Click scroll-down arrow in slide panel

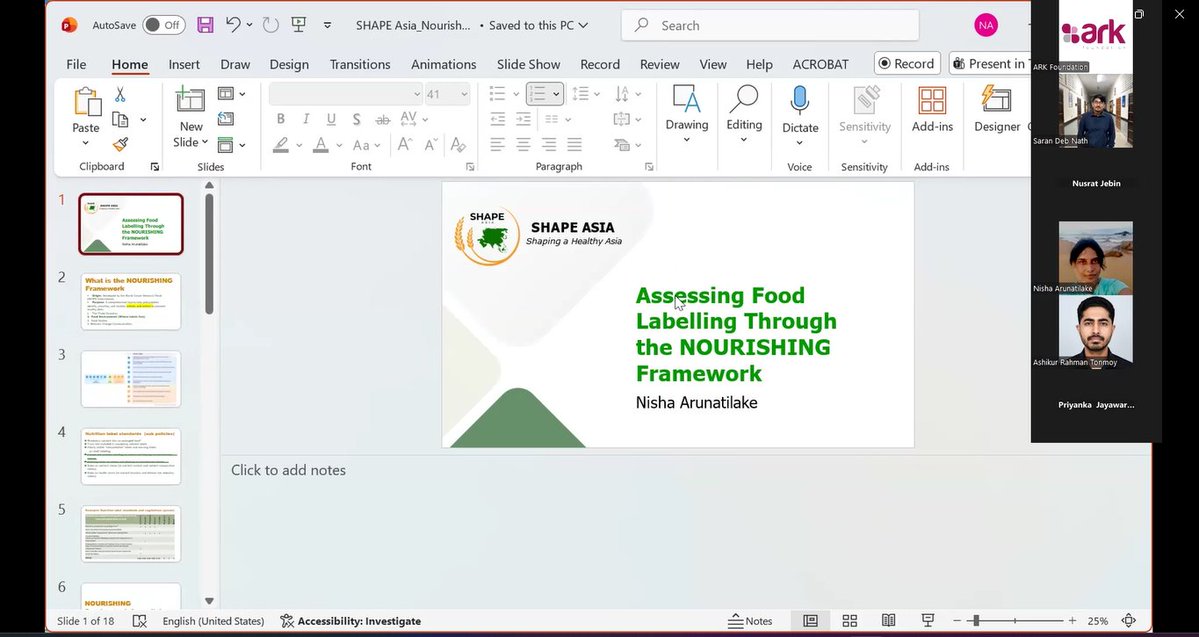(210, 601)
